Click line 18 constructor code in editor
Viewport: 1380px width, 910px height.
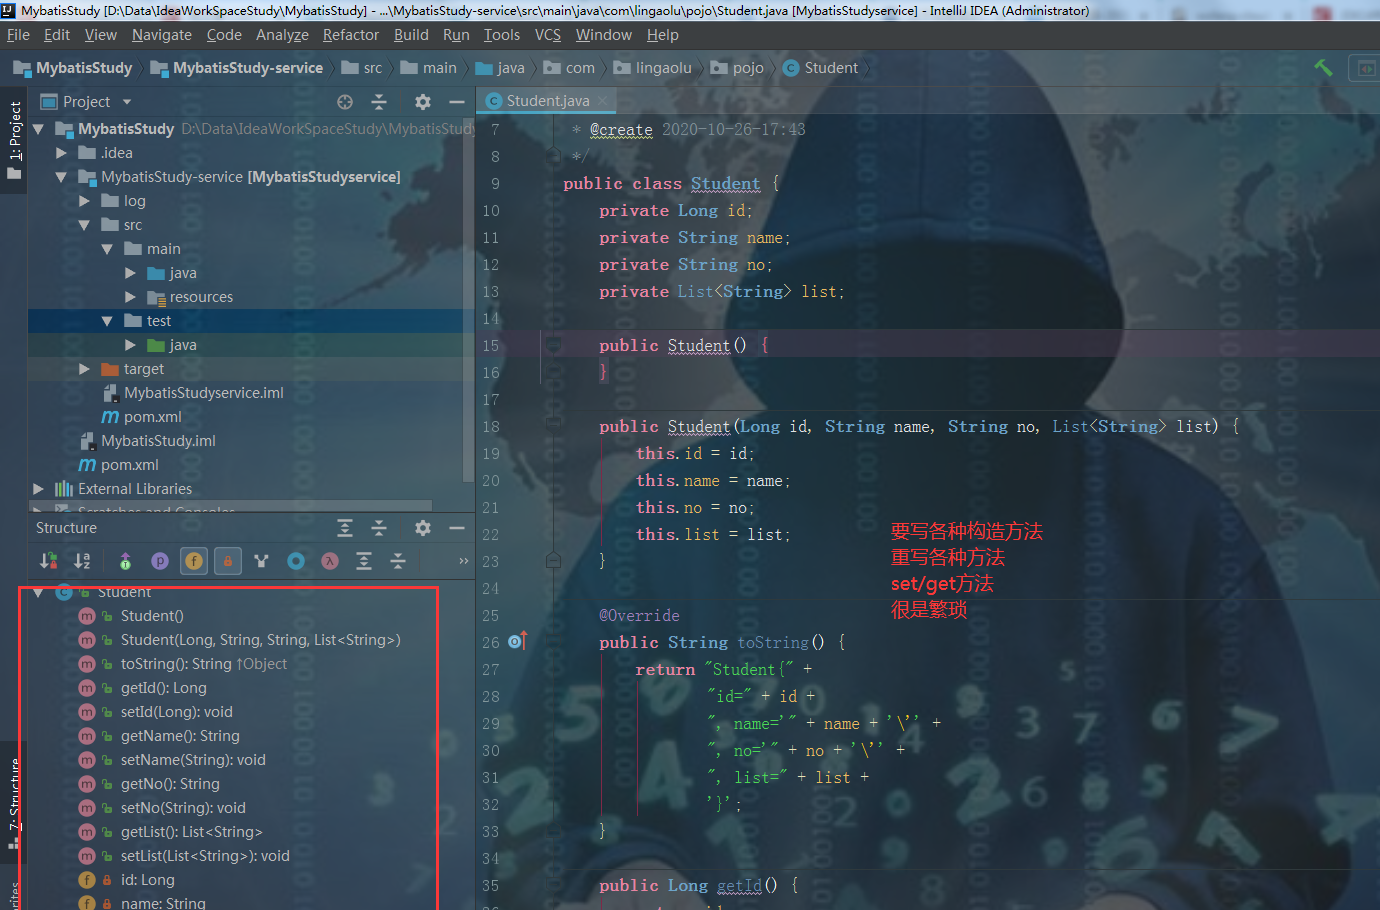(x=918, y=426)
